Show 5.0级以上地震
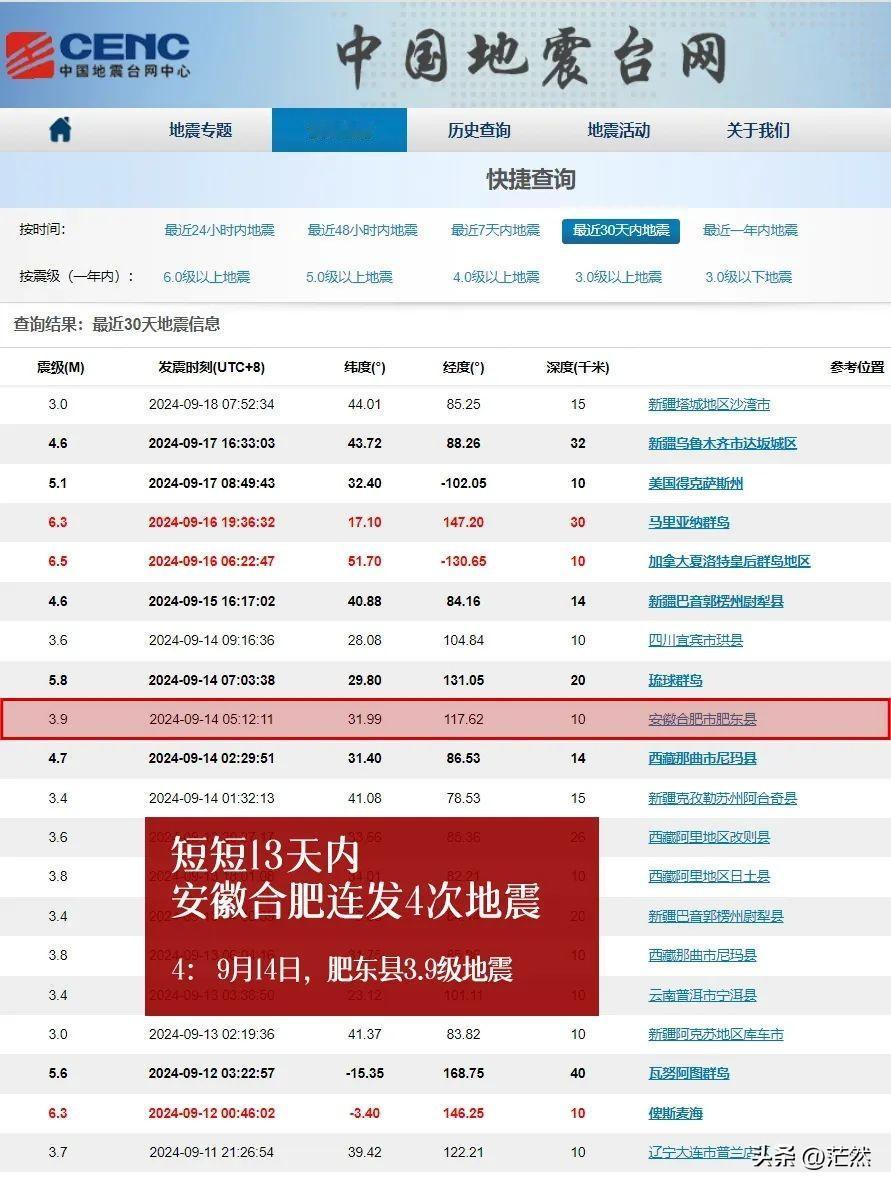This screenshot has height=1188, width=891. click(349, 277)
